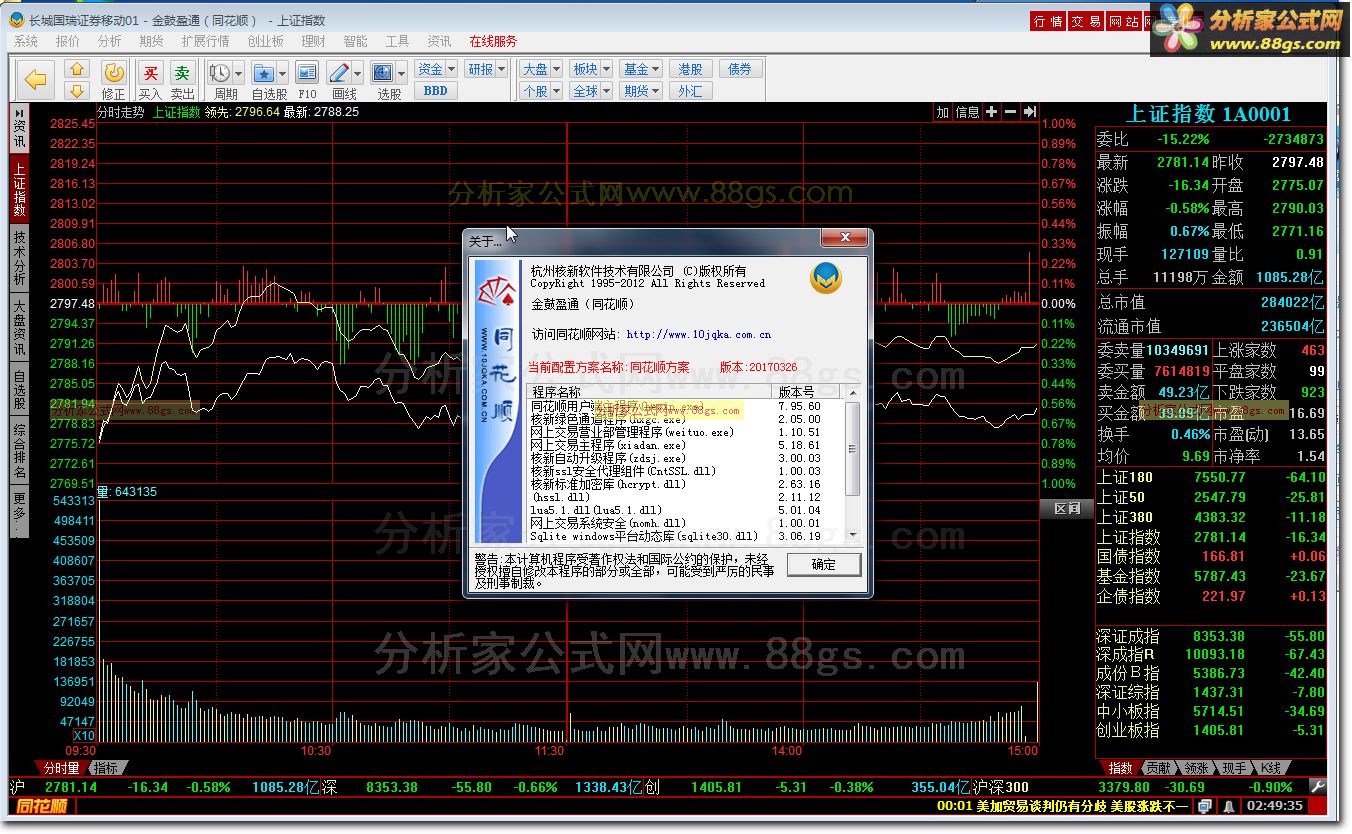The width and height of the screenshot is (1352, 834).
Task: Click the 债券 toolbar button
Action: pos(740,69)
